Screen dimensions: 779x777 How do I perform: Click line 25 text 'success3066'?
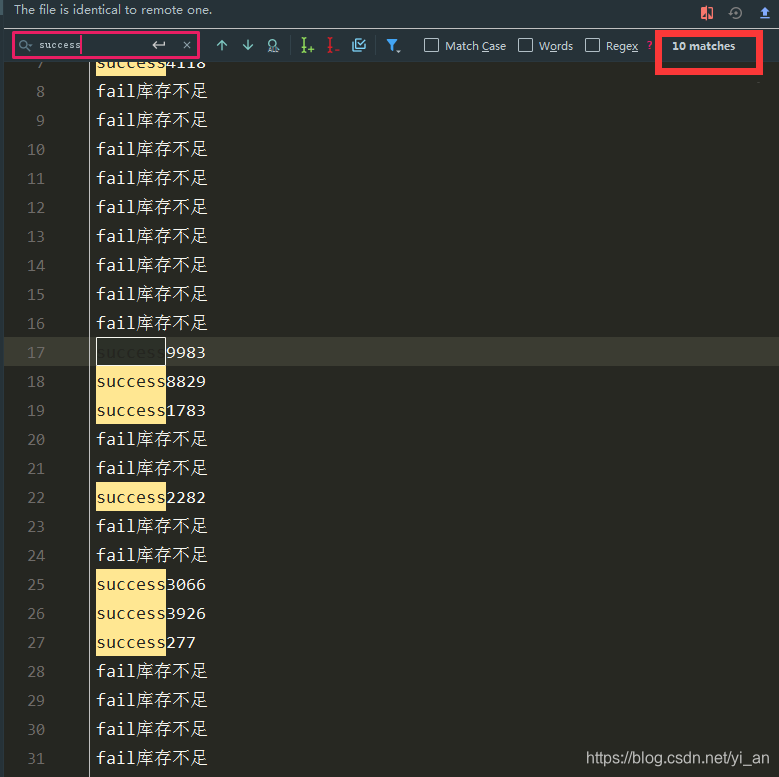point(151,584)
